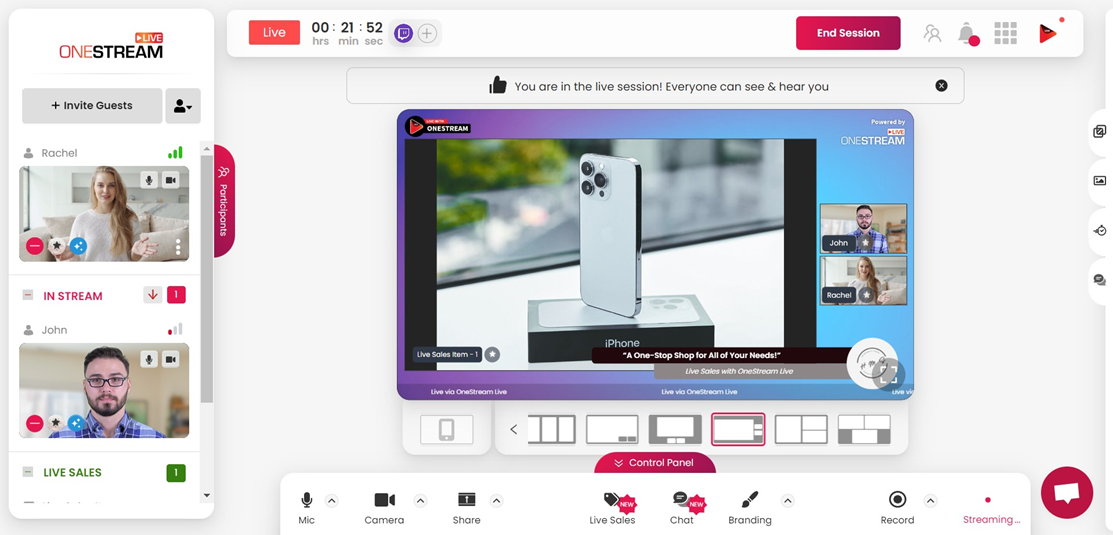Star the Live Sales Item - 1 overlay

(x=492, y=354)
